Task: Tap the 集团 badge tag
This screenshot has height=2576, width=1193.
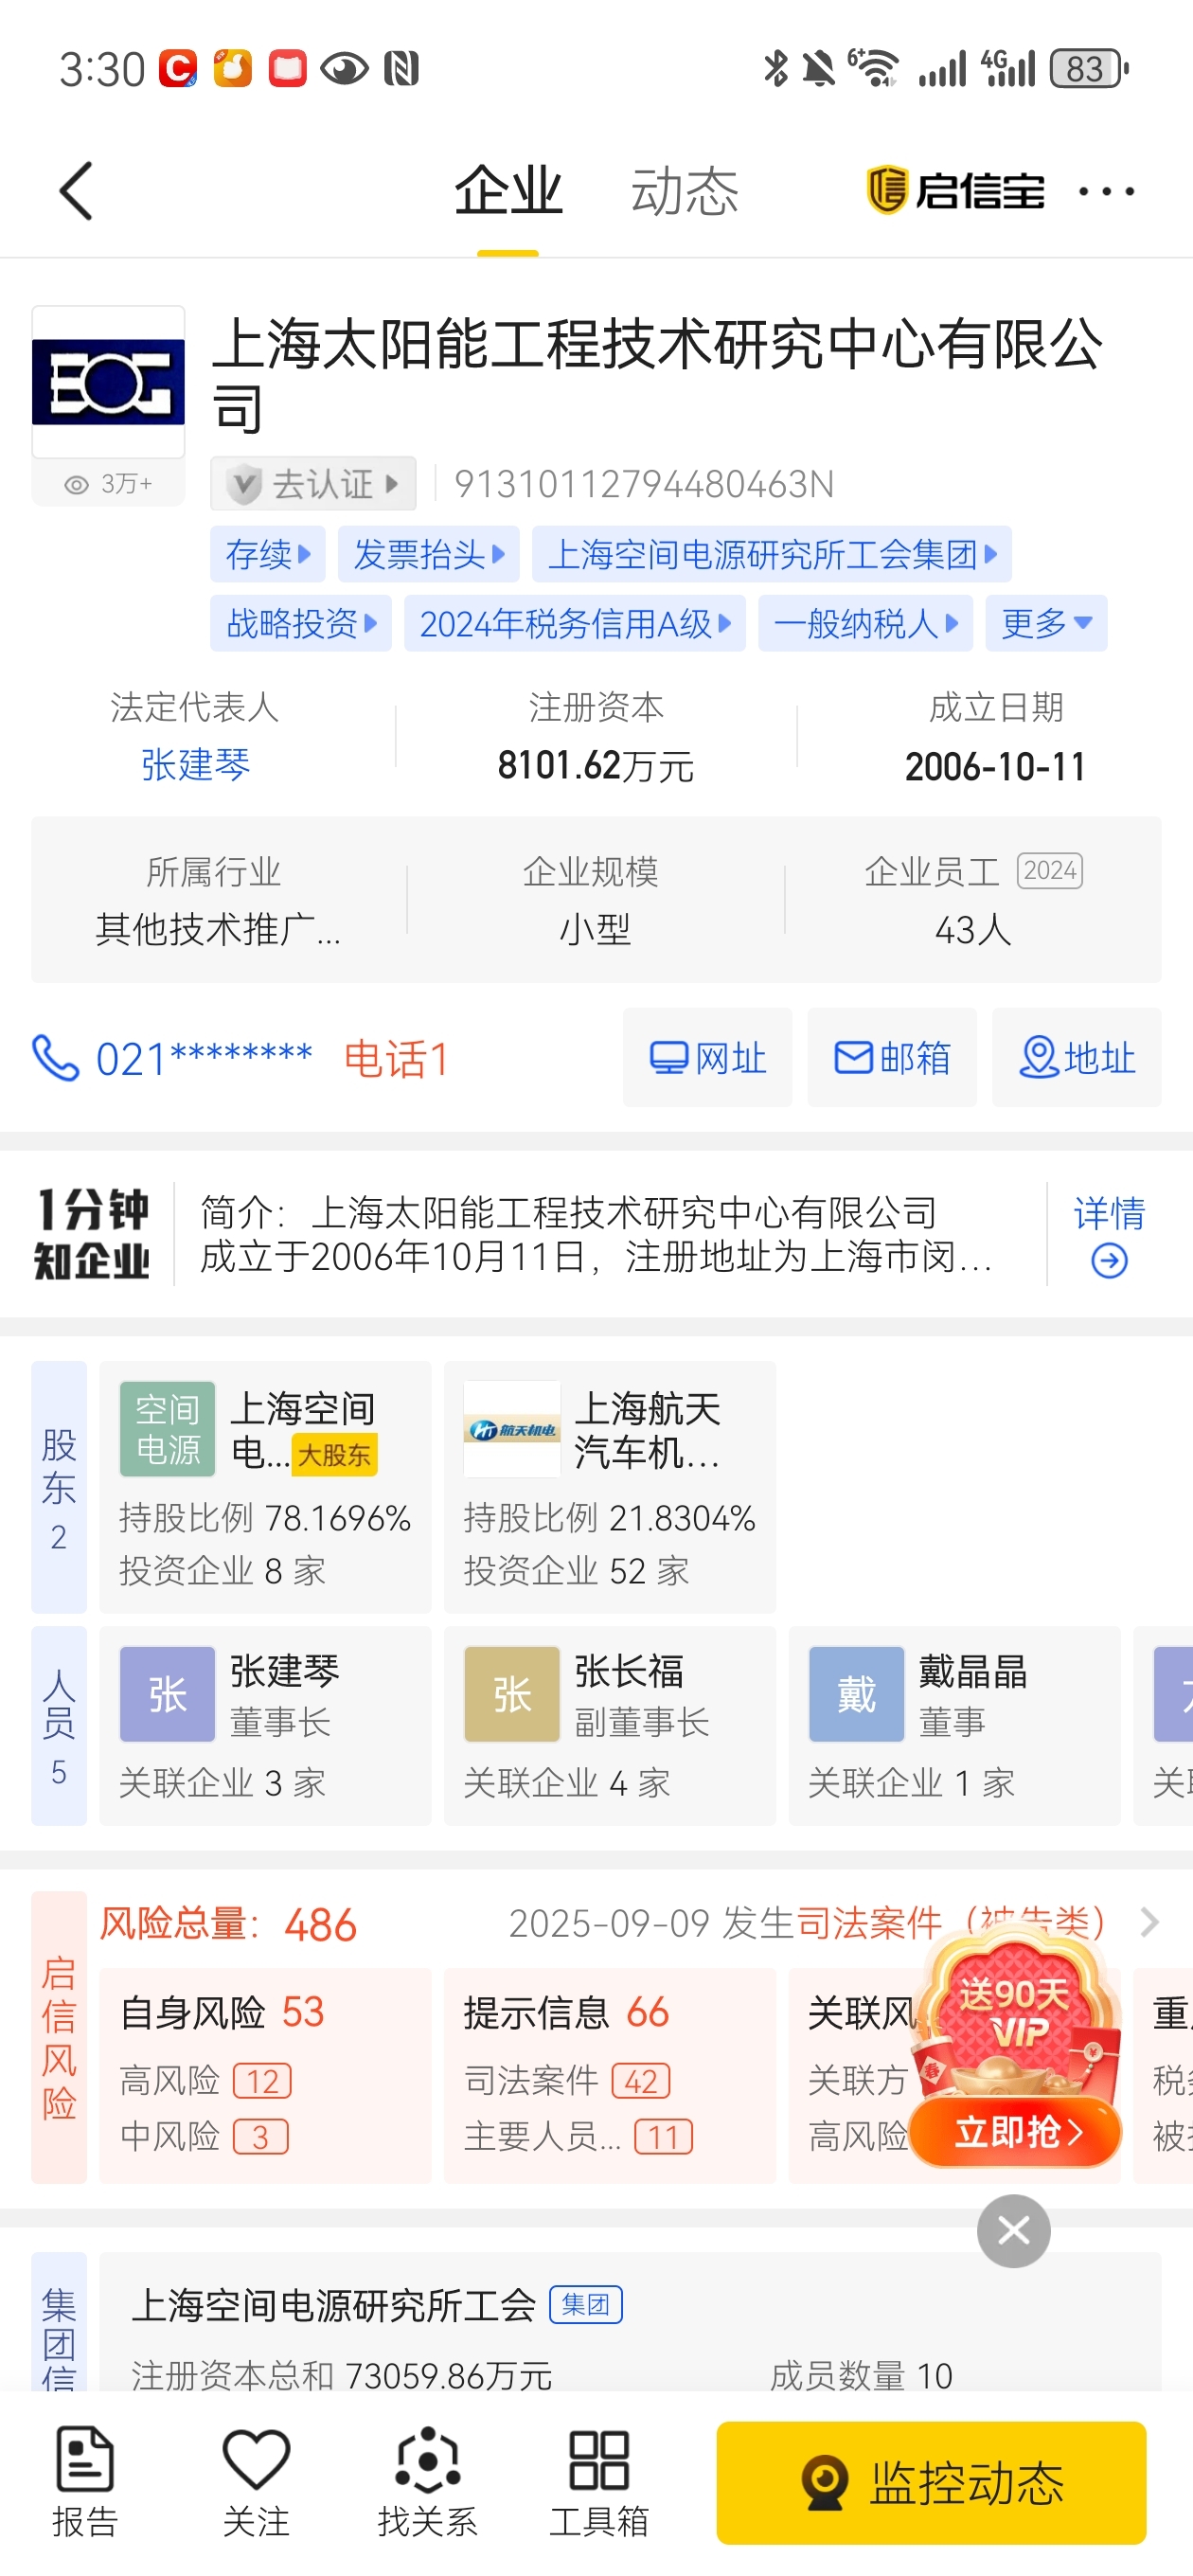Action: 586,2304
